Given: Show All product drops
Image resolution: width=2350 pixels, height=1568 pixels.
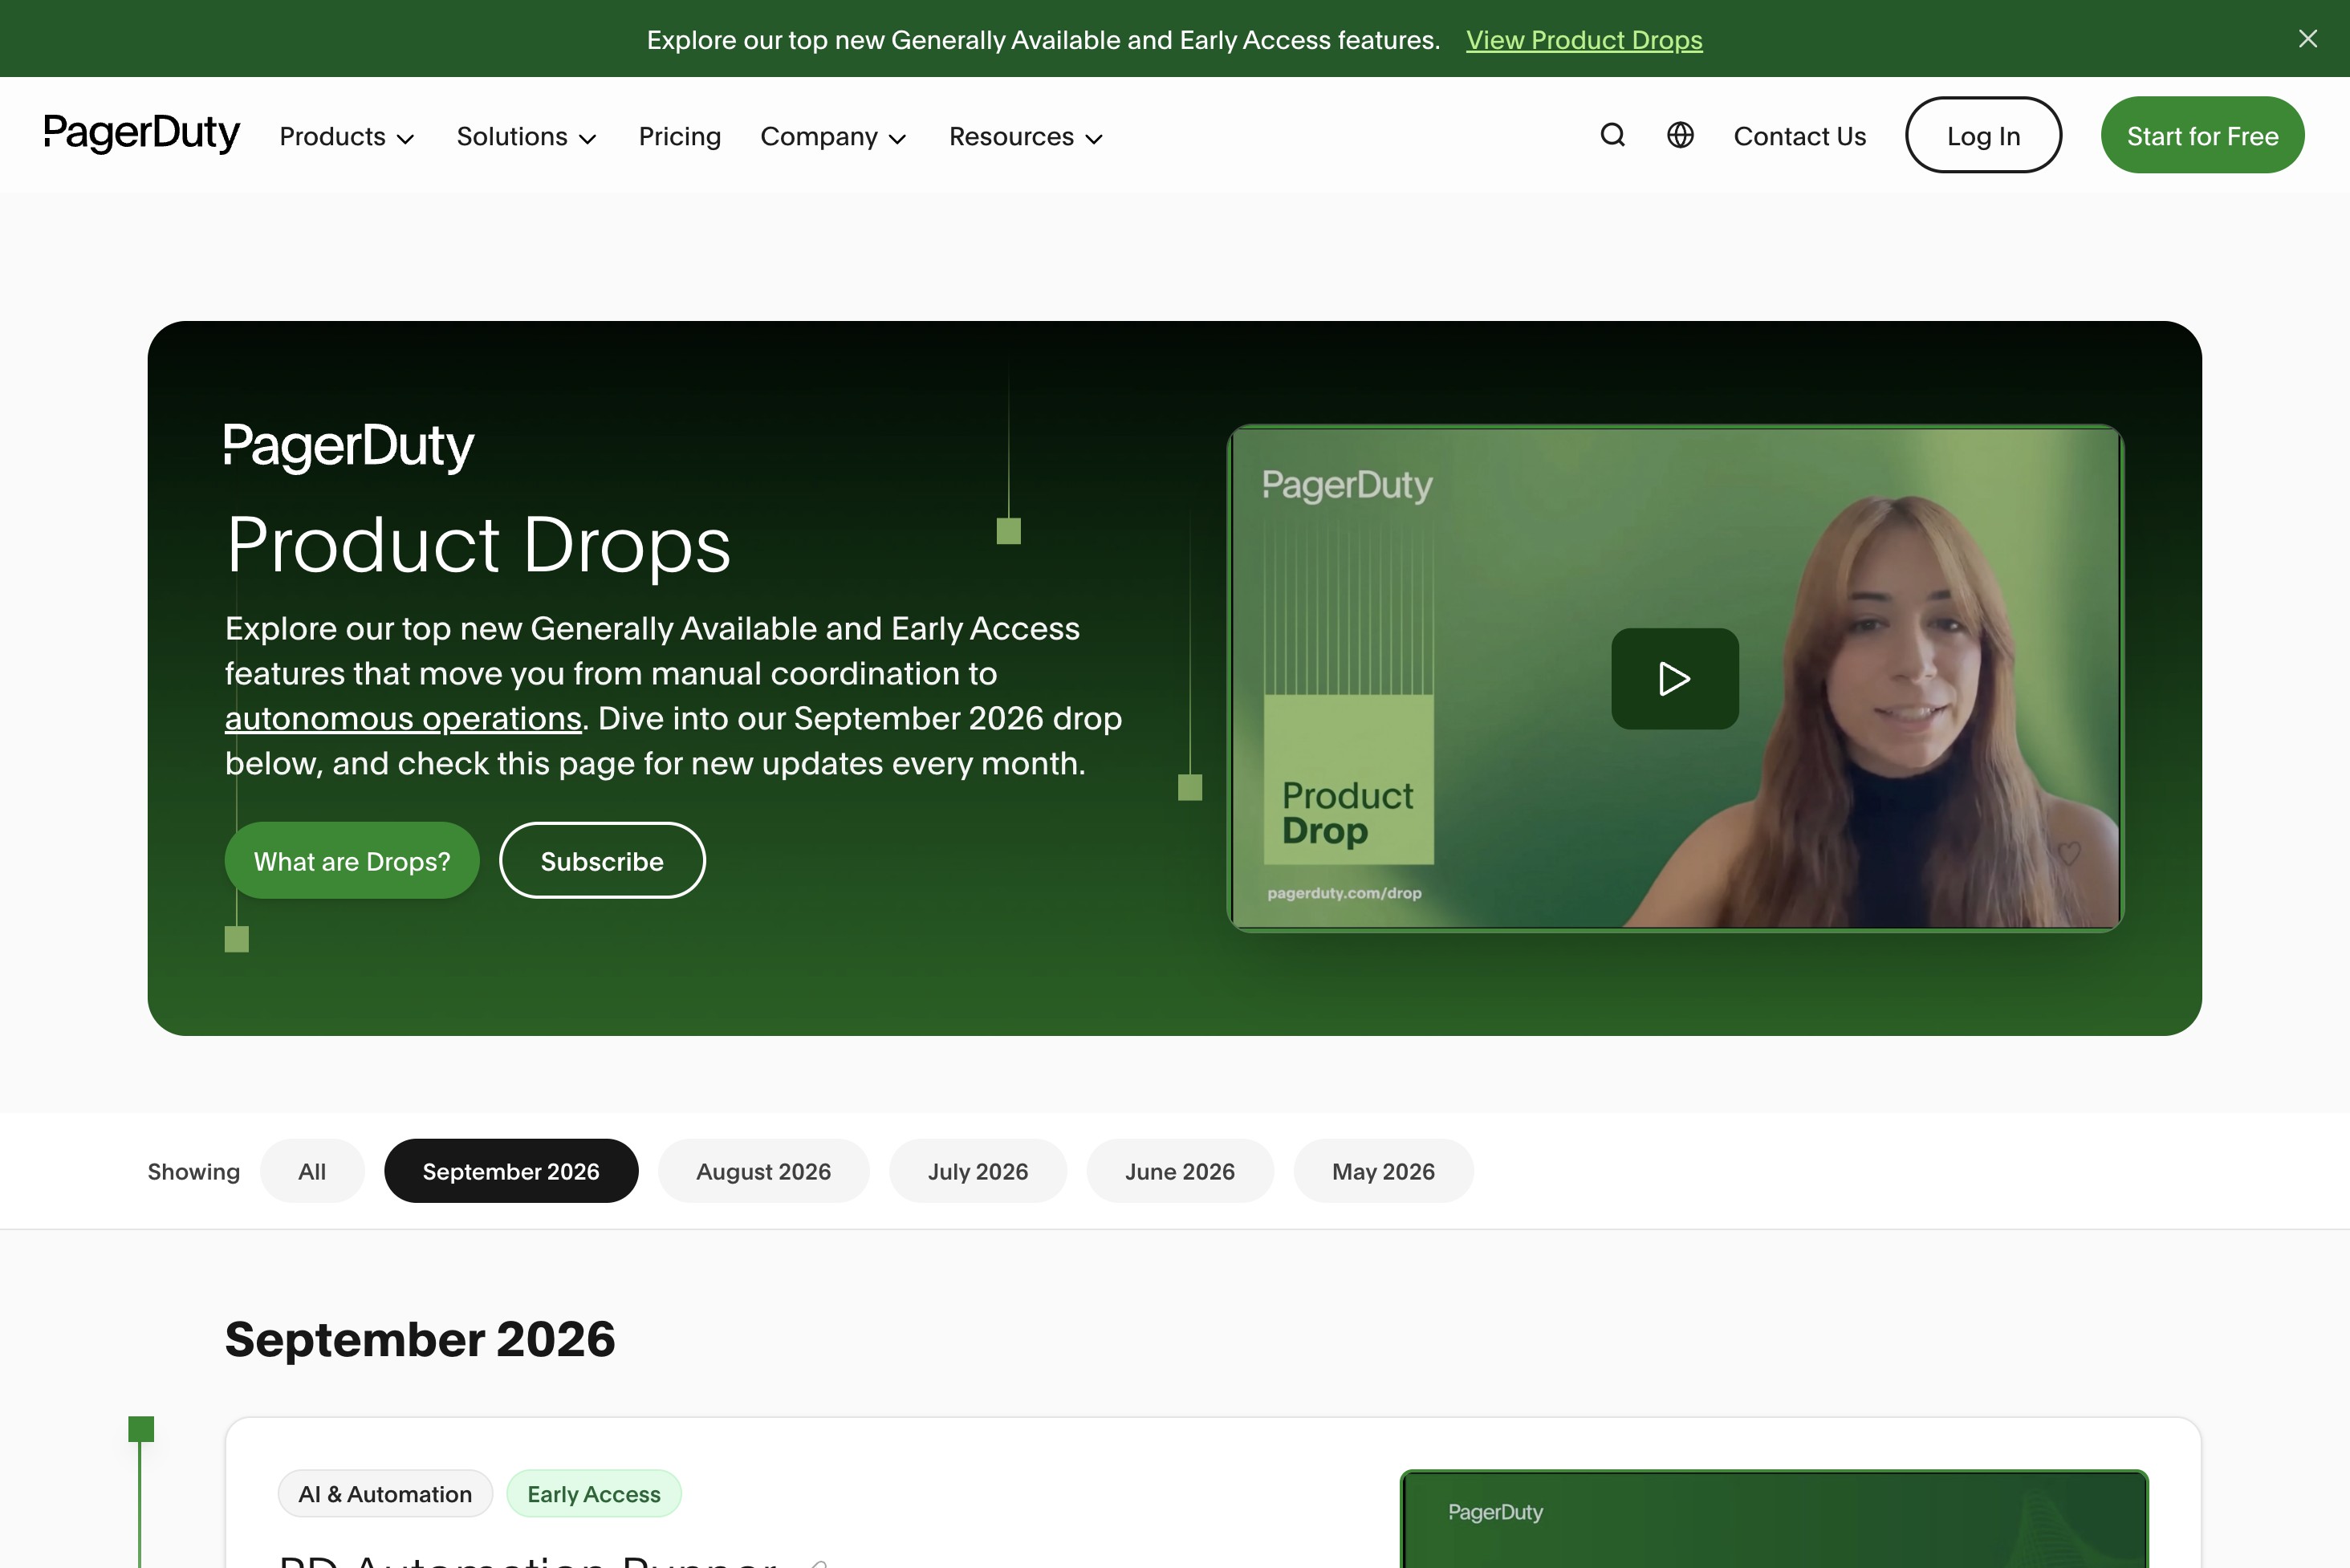Looking at the screenshot, I should [312, 1171].
